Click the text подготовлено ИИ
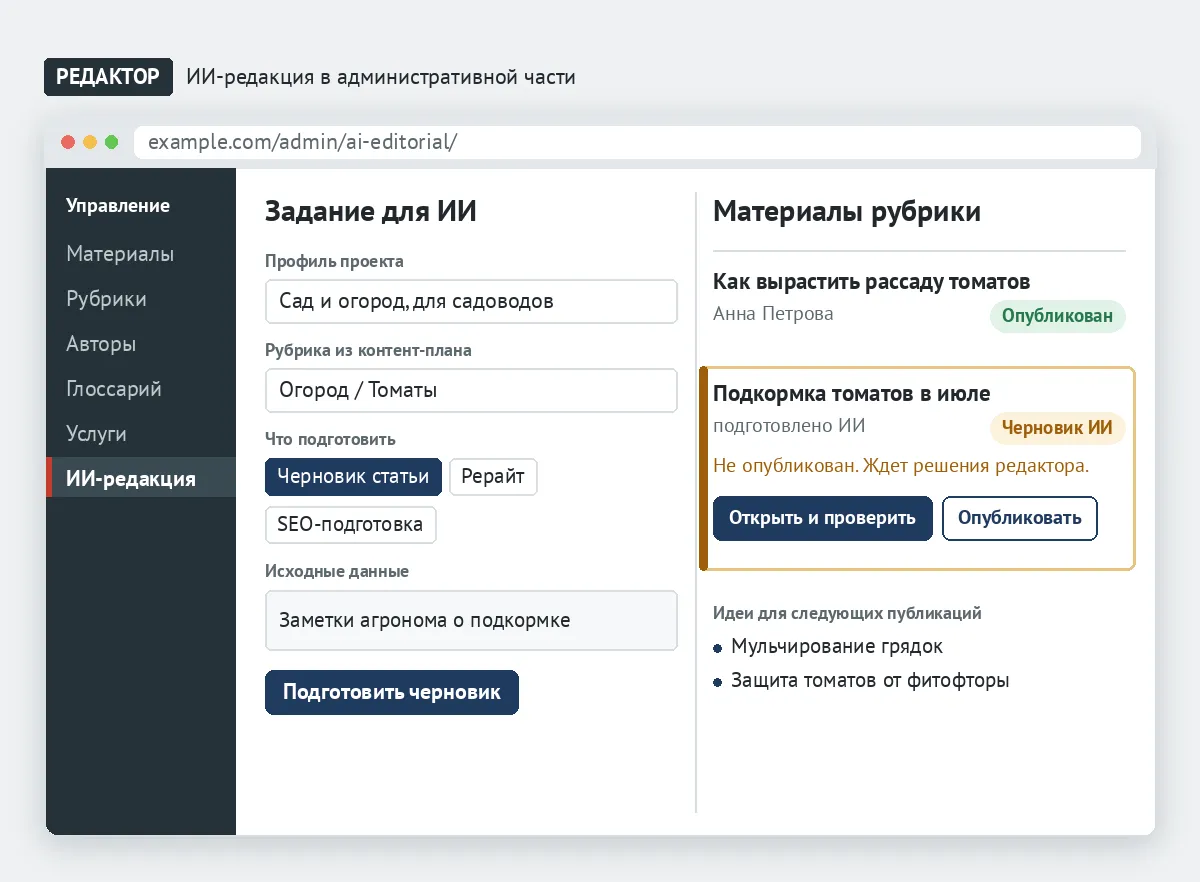The height and width of the screenshot is (882, 1200). point(789,426)
